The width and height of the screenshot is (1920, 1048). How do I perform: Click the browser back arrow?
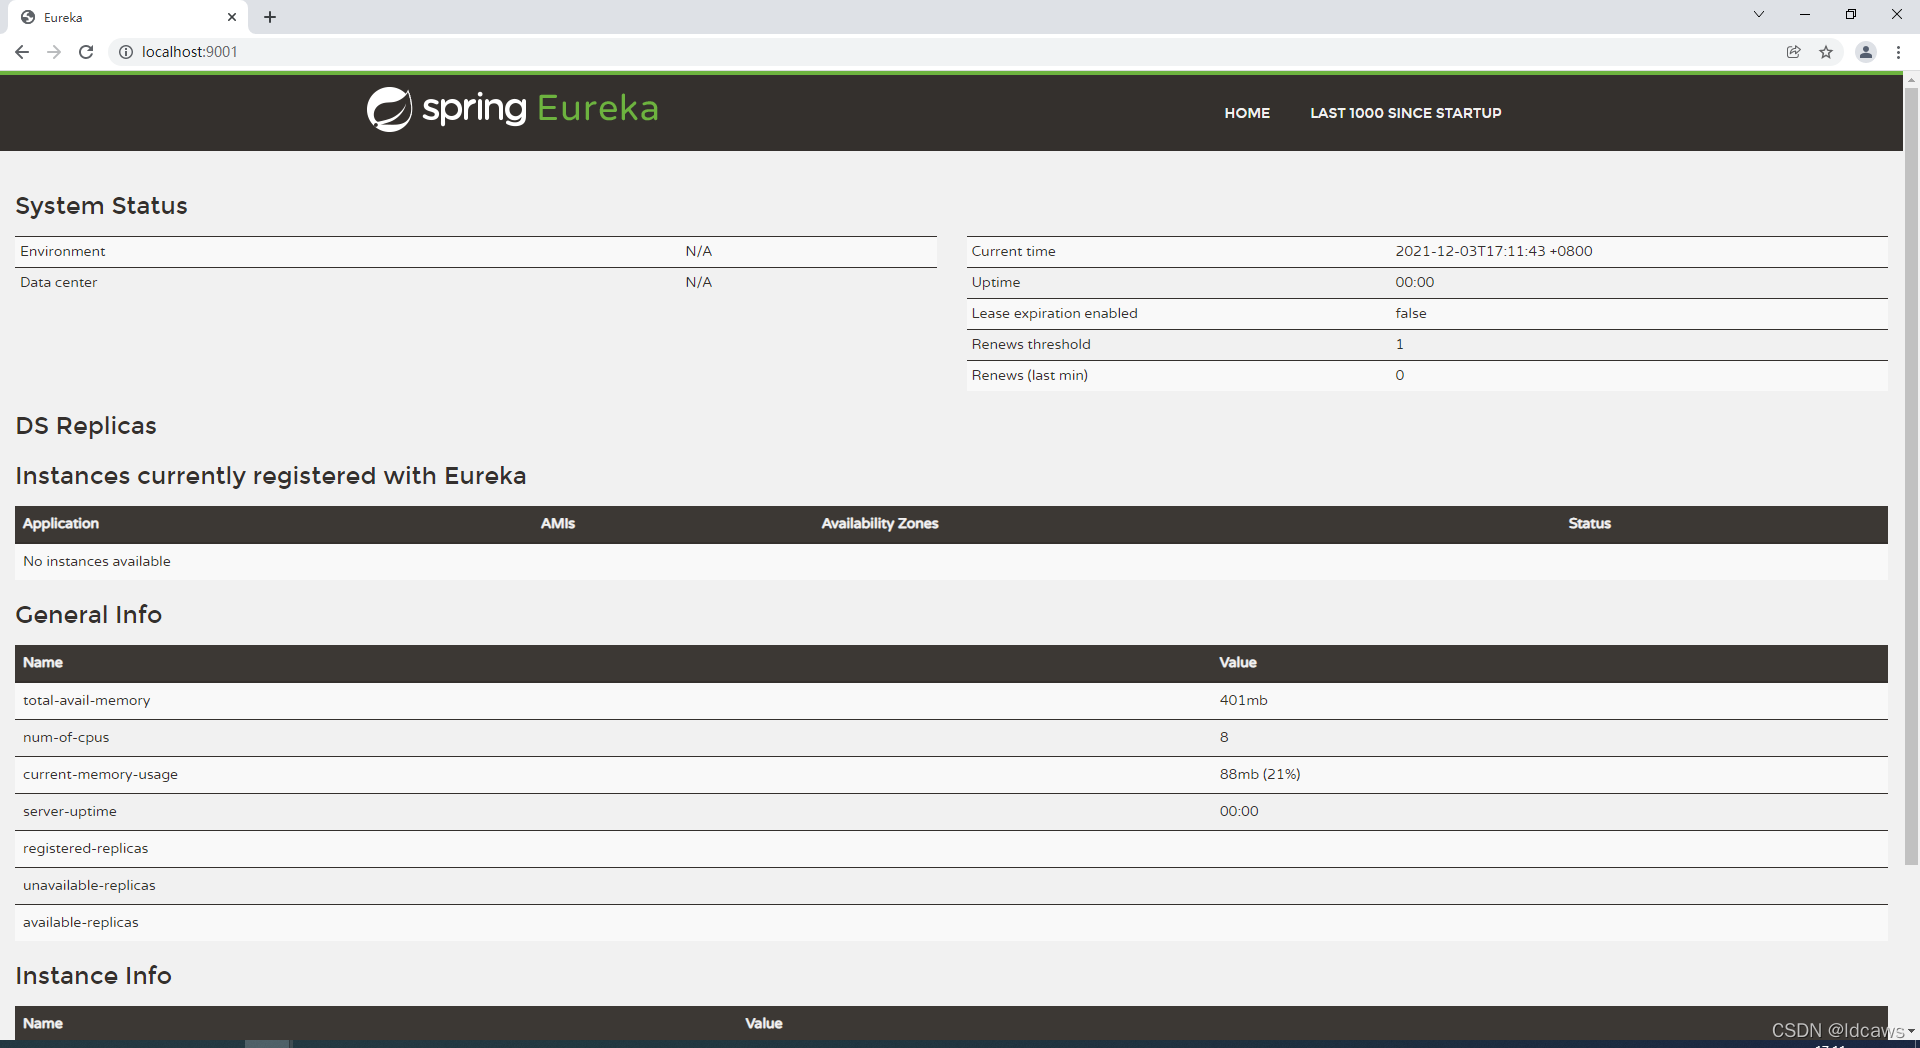(x=22, y=52)
